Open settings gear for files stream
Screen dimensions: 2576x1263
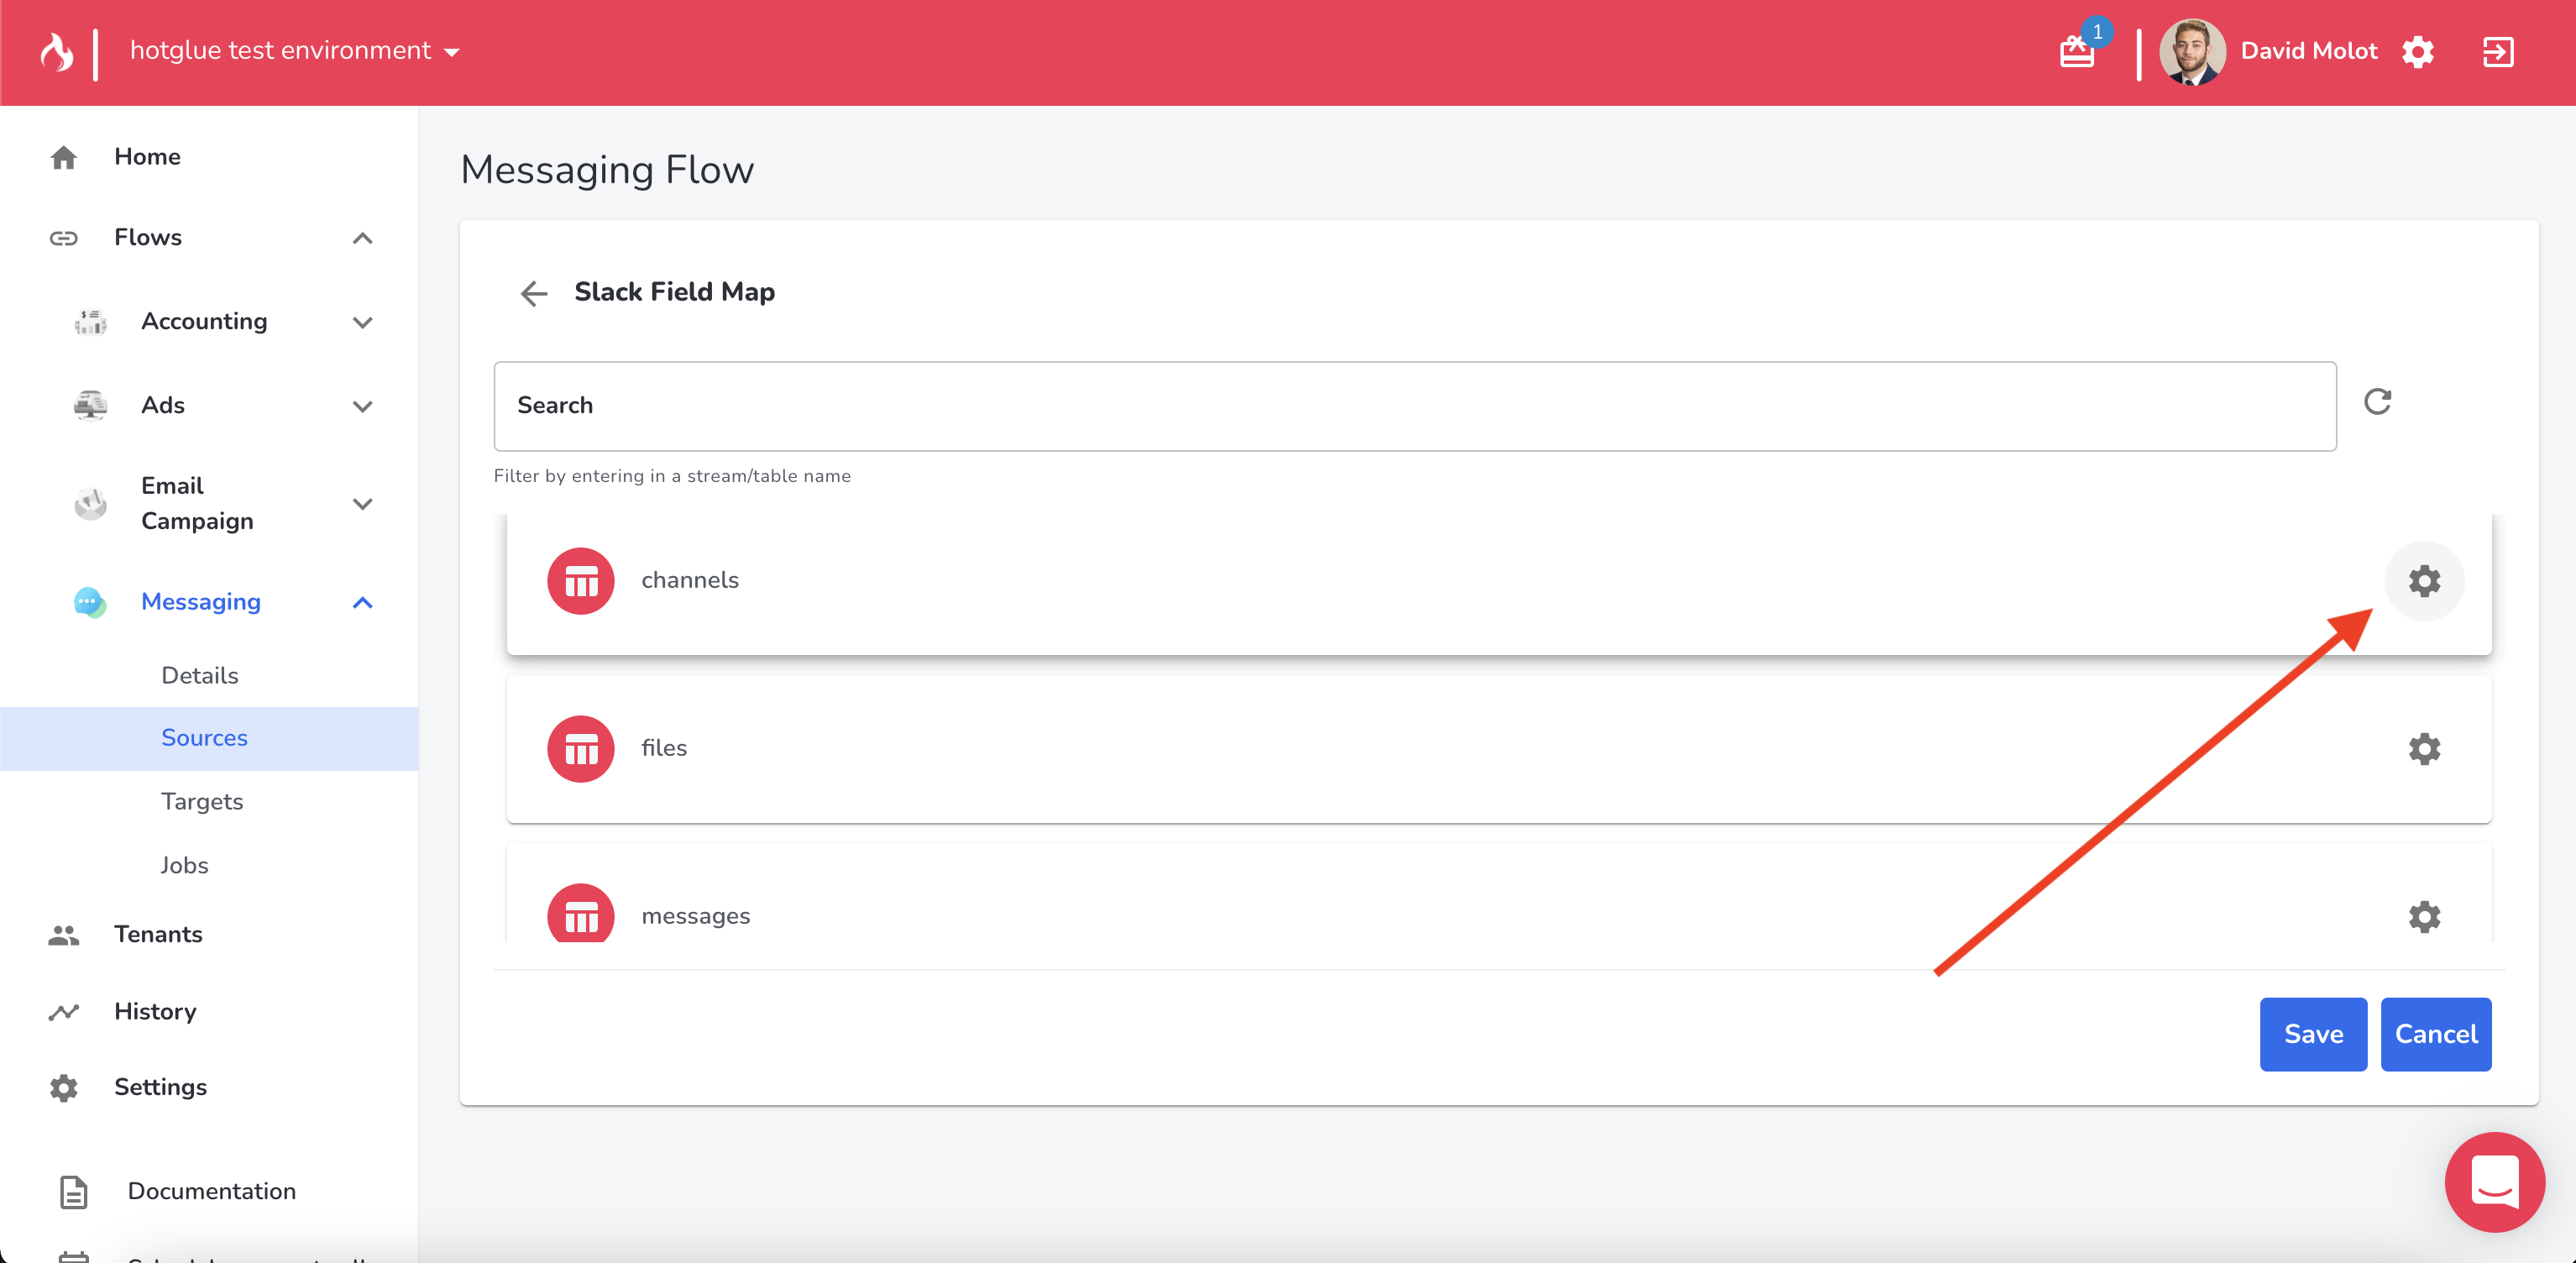click(2423, 749)
